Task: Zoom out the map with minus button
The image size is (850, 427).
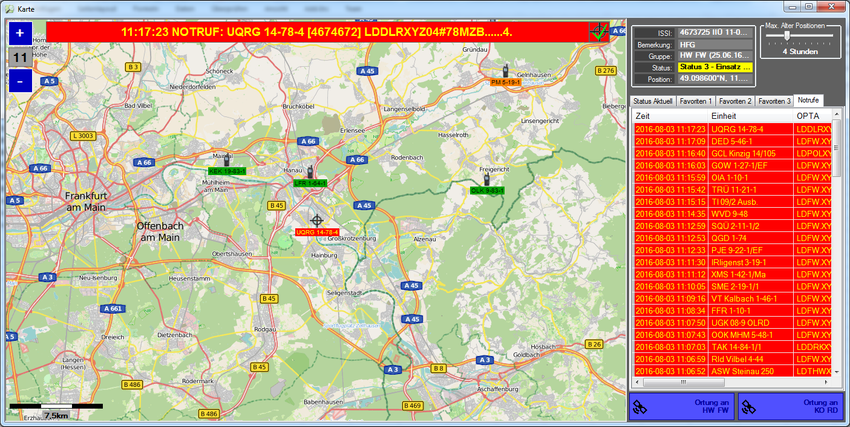Action: (20, 81)
